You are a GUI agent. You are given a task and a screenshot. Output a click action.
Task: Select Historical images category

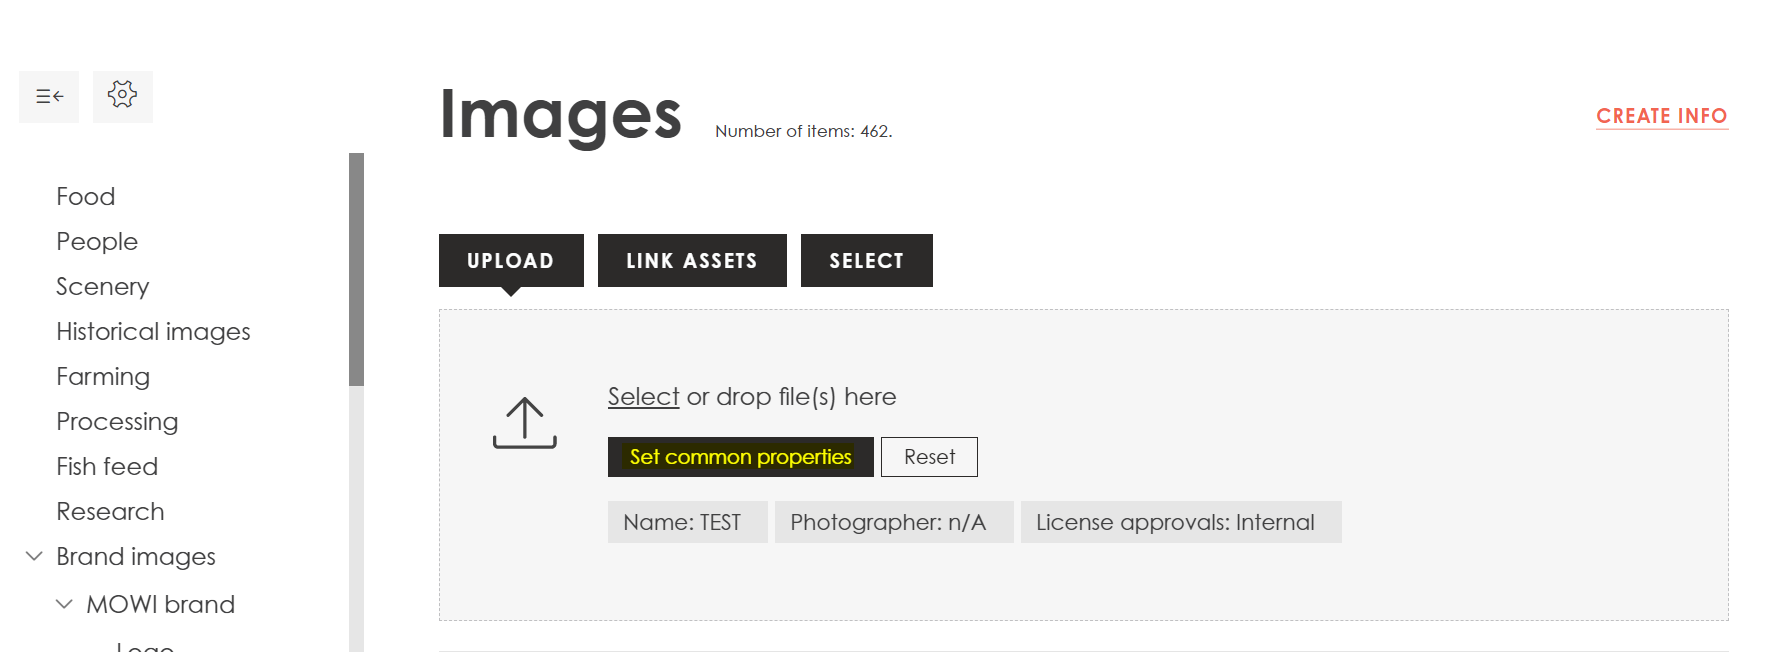[x=153, y=332]
